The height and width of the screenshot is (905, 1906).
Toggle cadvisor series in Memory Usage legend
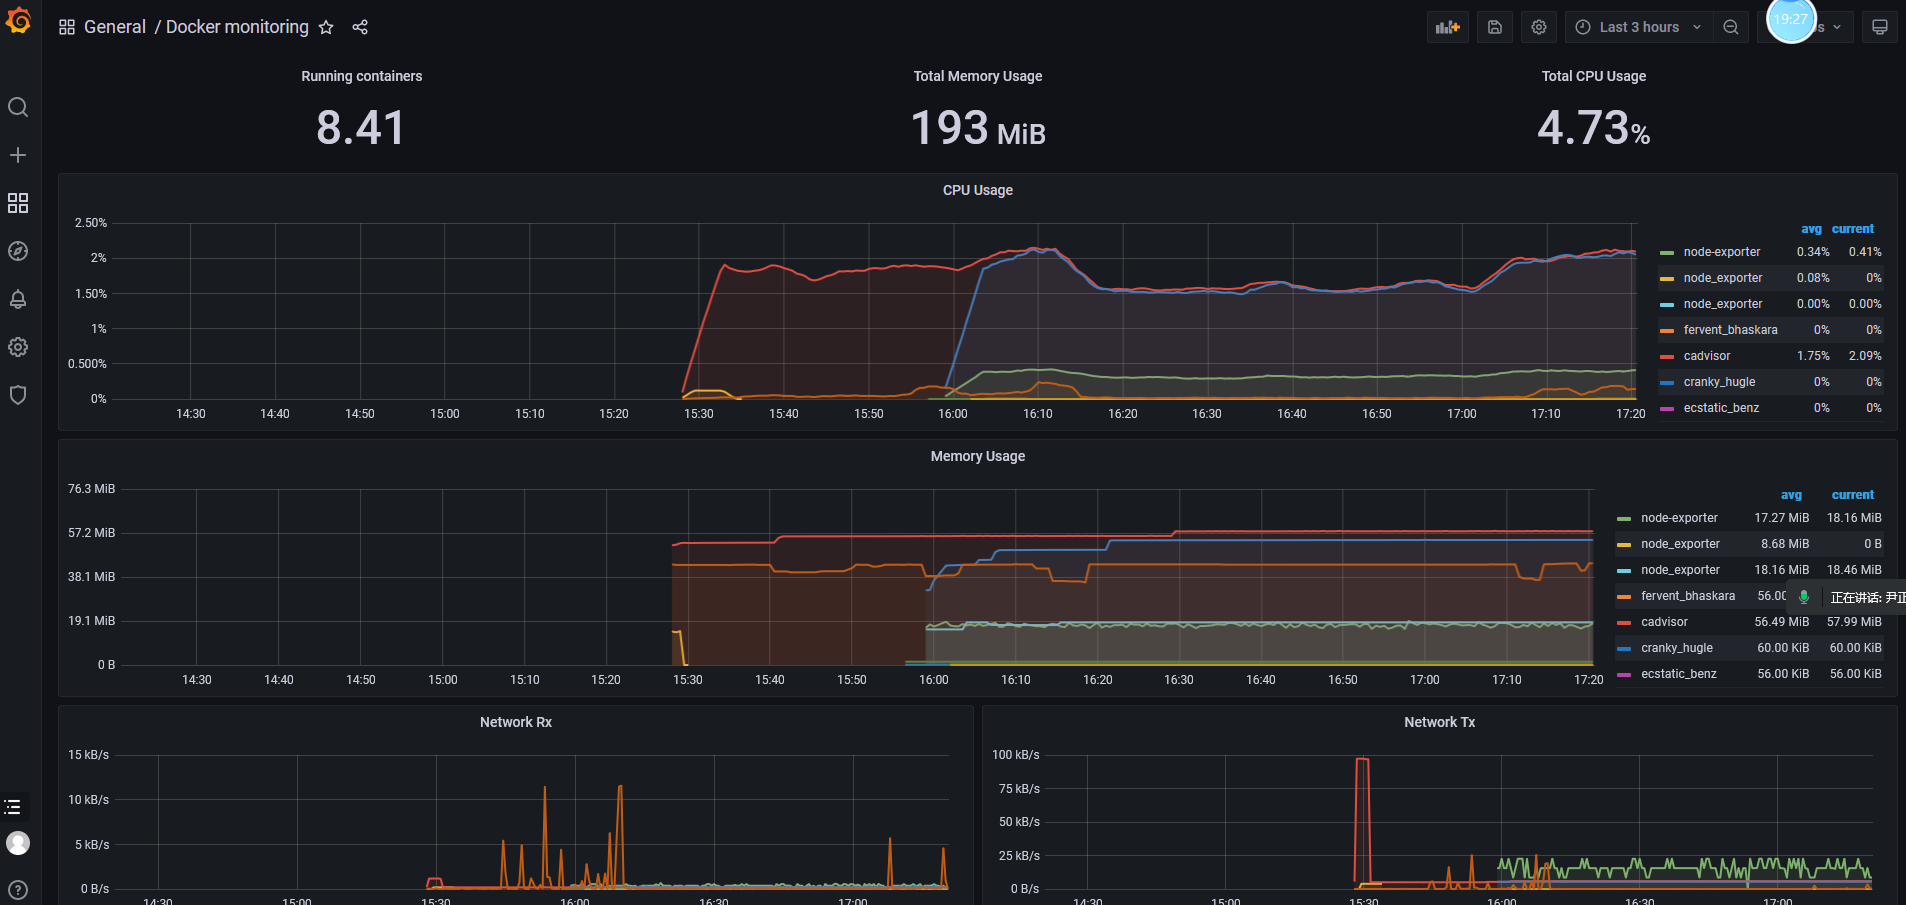1664,622
